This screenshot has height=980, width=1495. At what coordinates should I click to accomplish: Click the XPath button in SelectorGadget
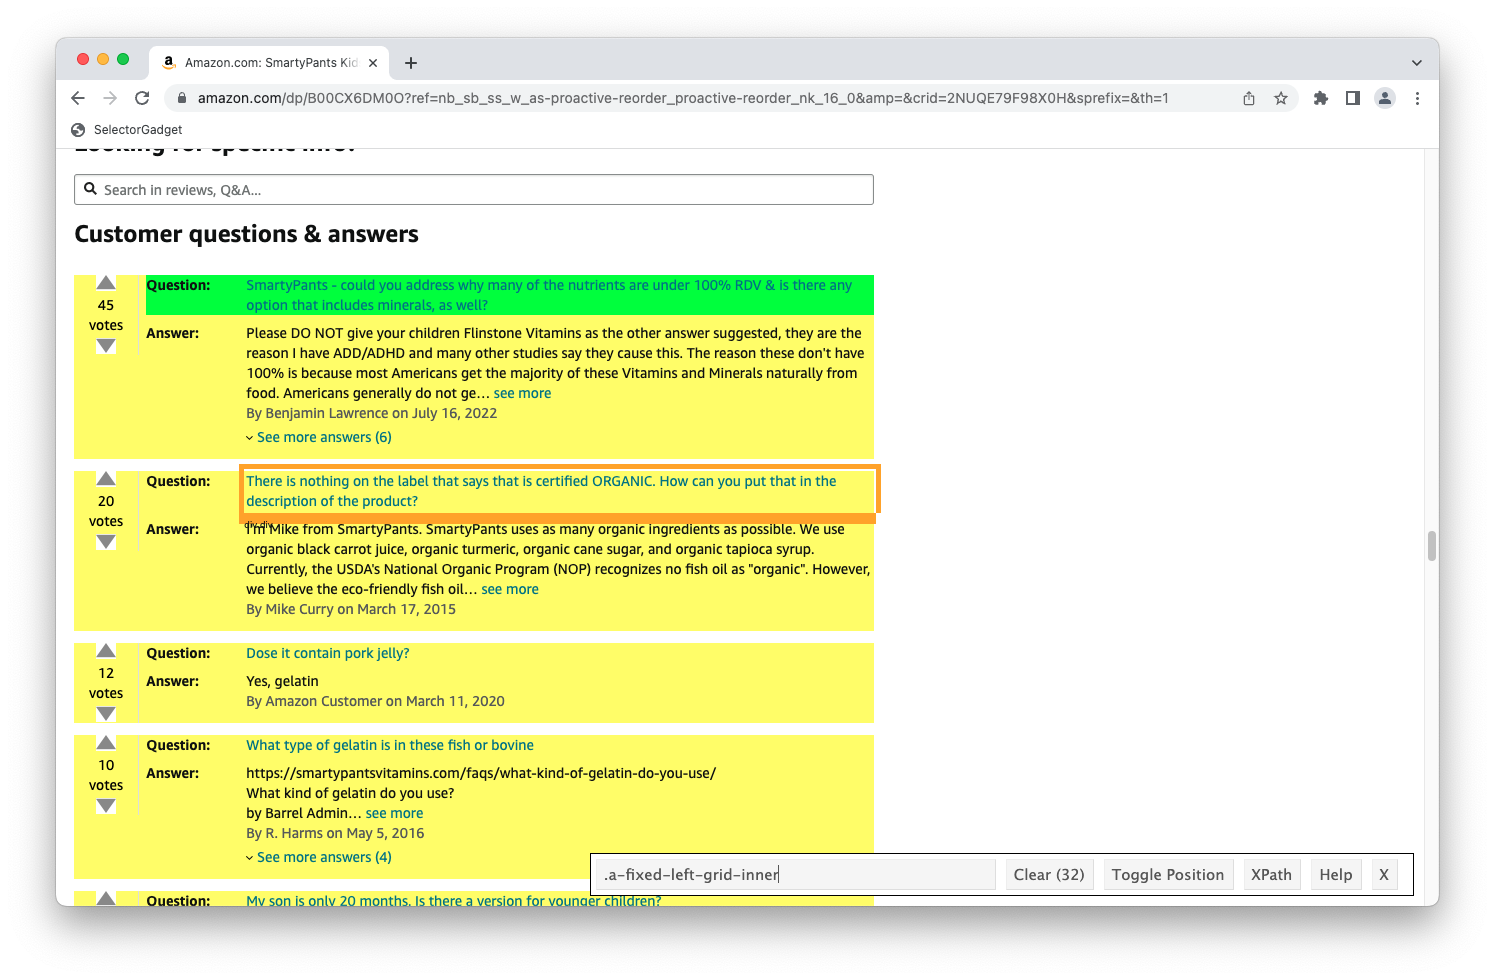tap(1271, 875)
